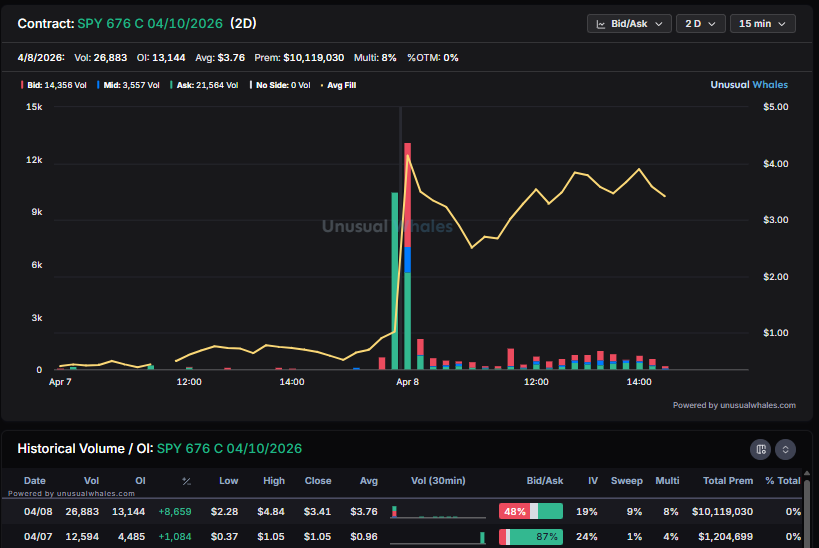The width and height of the screenshot is (819, 548).
Task: Click the 04/08 Vol (30min) sparkline
Action: 438,512
